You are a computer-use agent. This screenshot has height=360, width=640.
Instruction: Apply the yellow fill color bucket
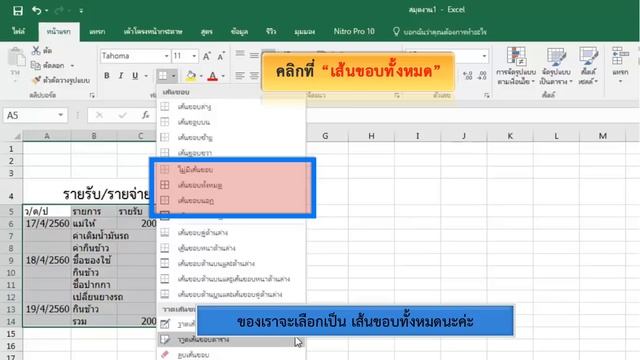(x=191, y=76)
